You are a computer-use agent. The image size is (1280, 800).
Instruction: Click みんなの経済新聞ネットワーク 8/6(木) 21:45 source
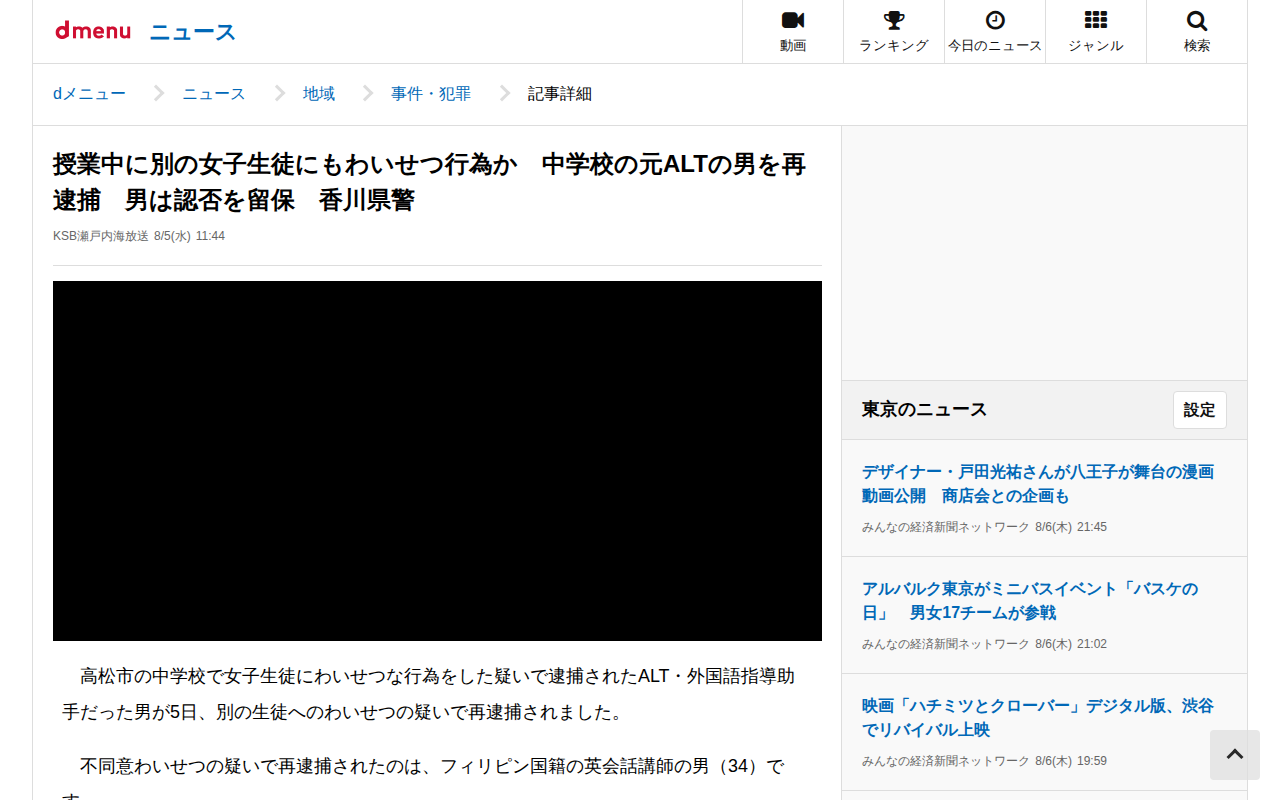click(x=984, y=527)
